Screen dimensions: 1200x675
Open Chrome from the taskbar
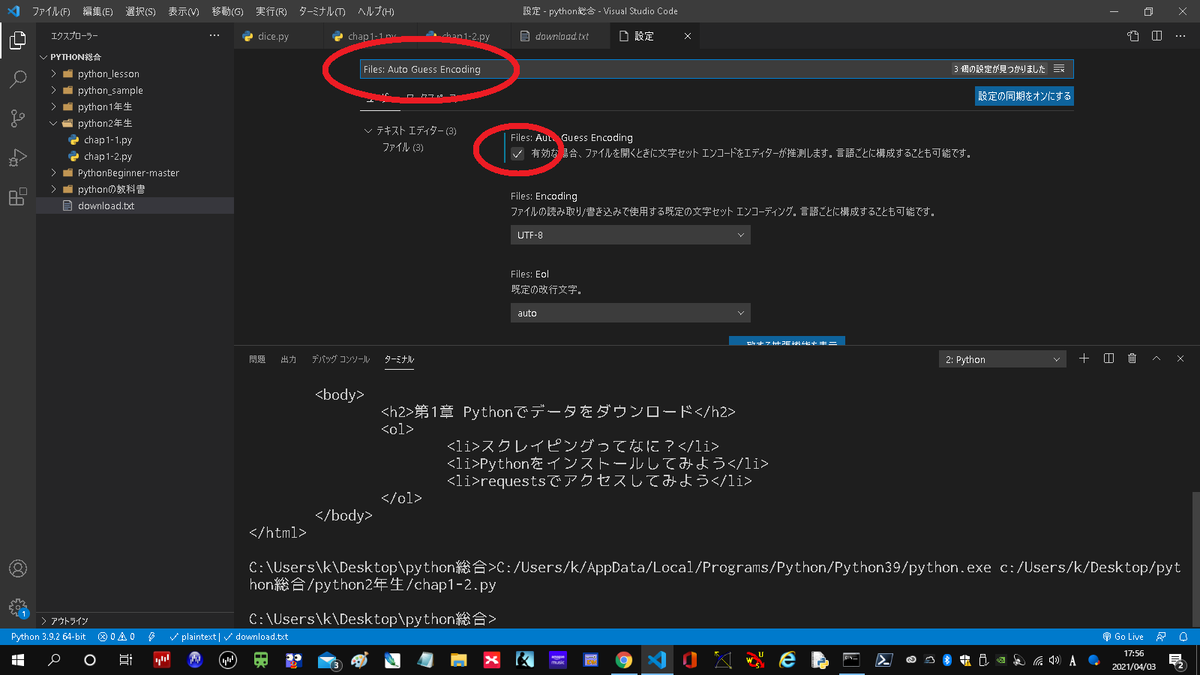[624, 660]
